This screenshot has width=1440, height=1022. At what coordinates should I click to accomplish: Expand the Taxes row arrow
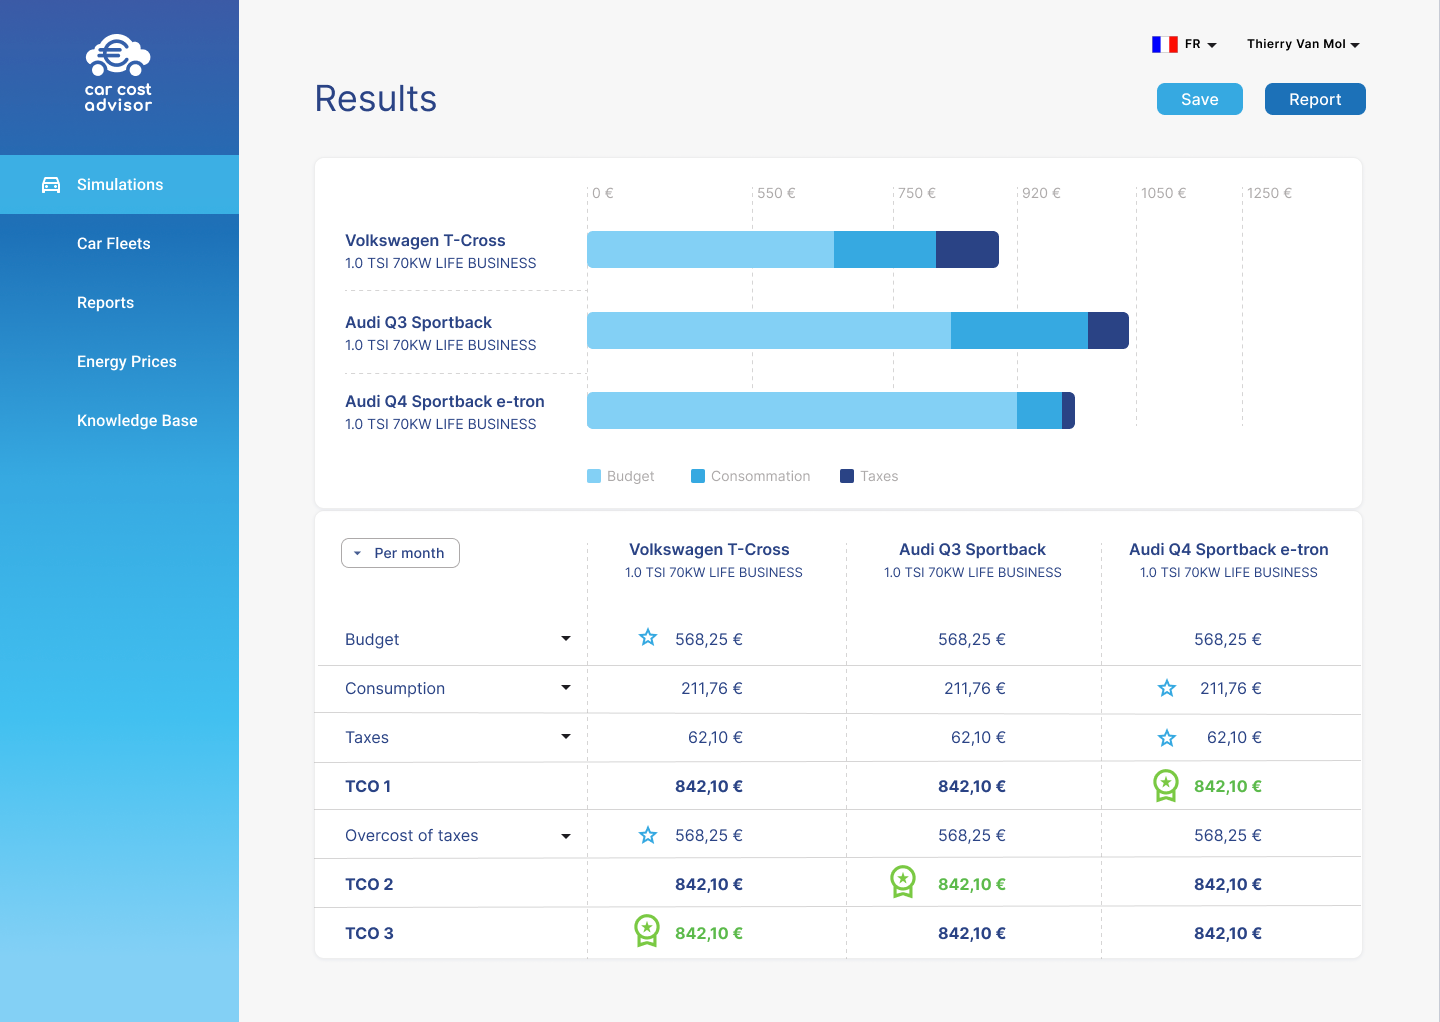[566, 736]
